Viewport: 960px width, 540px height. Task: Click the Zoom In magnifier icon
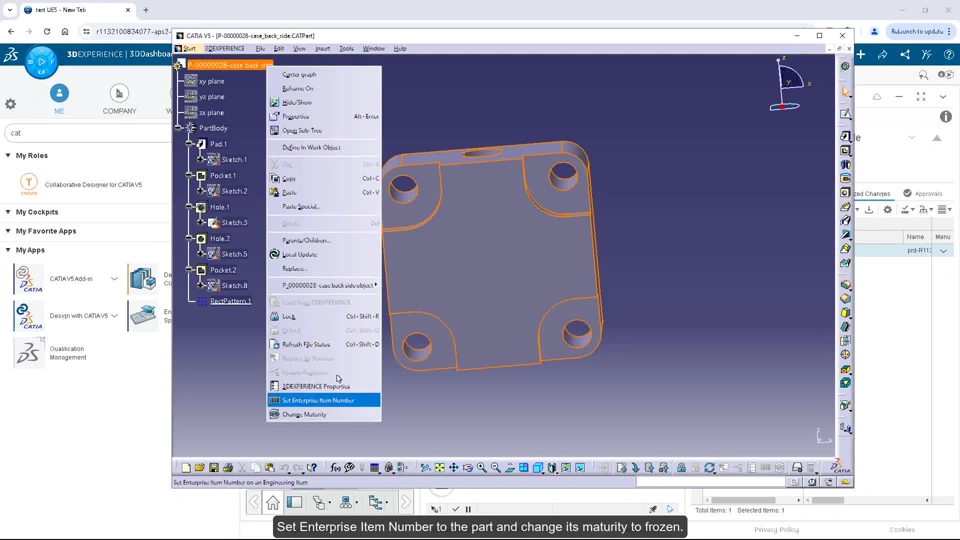[482, 468]
